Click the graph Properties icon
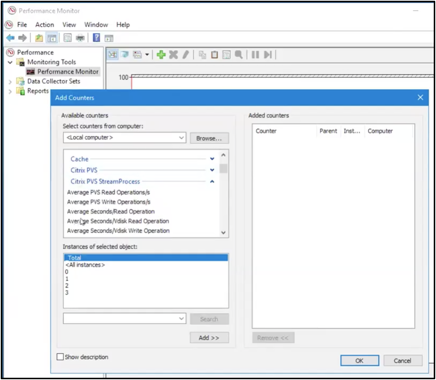This screenshot has height=380, width=436. [226, 54]
